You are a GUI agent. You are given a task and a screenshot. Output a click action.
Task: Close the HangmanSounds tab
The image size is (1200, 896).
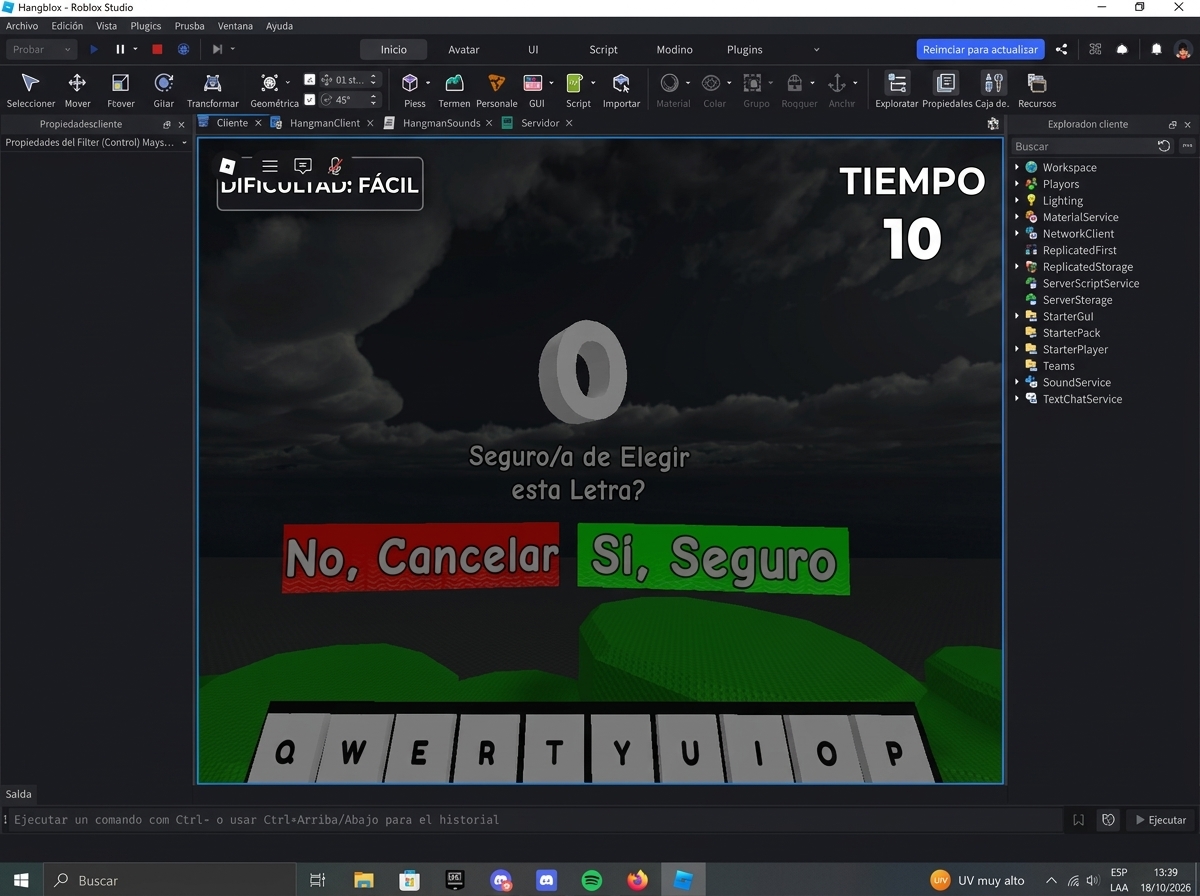click(x=489, y=123)
